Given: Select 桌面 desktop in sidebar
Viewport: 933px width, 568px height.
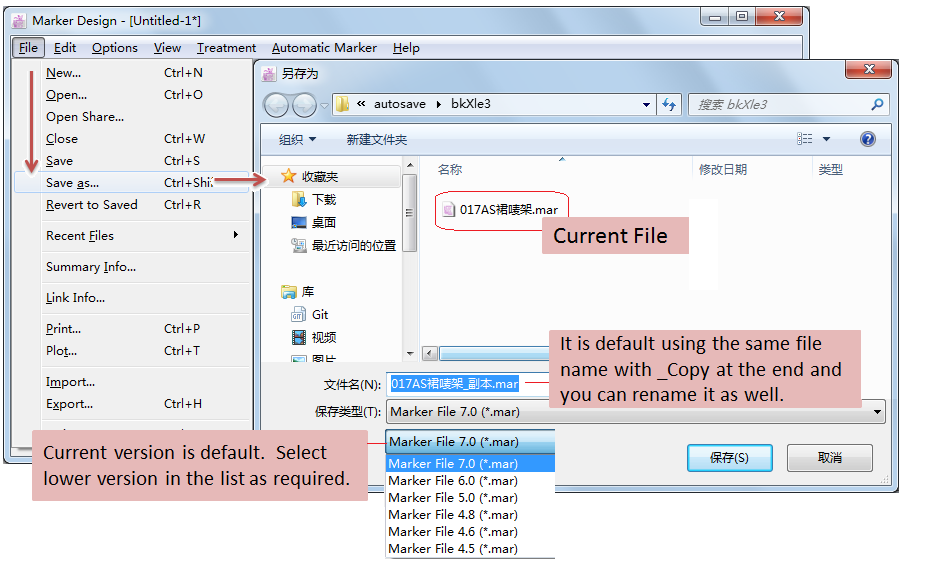Looking at the screenshot, I should click(x=323, y=222).
